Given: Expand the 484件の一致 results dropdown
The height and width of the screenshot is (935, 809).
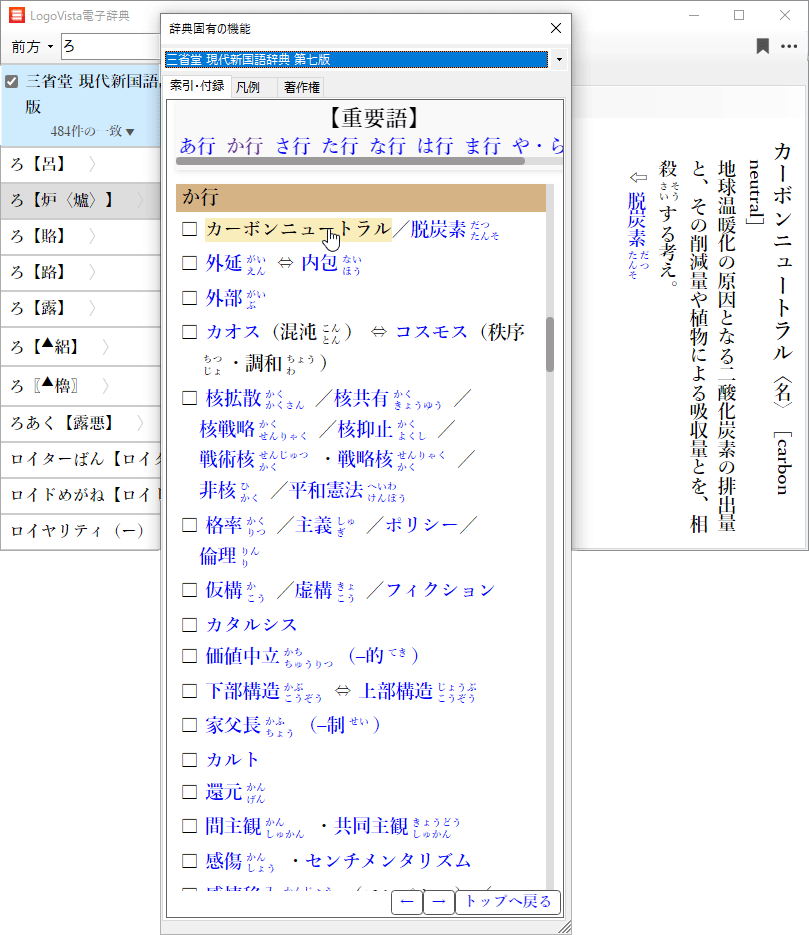Looking at the screenshot, I should pos(93,131).
